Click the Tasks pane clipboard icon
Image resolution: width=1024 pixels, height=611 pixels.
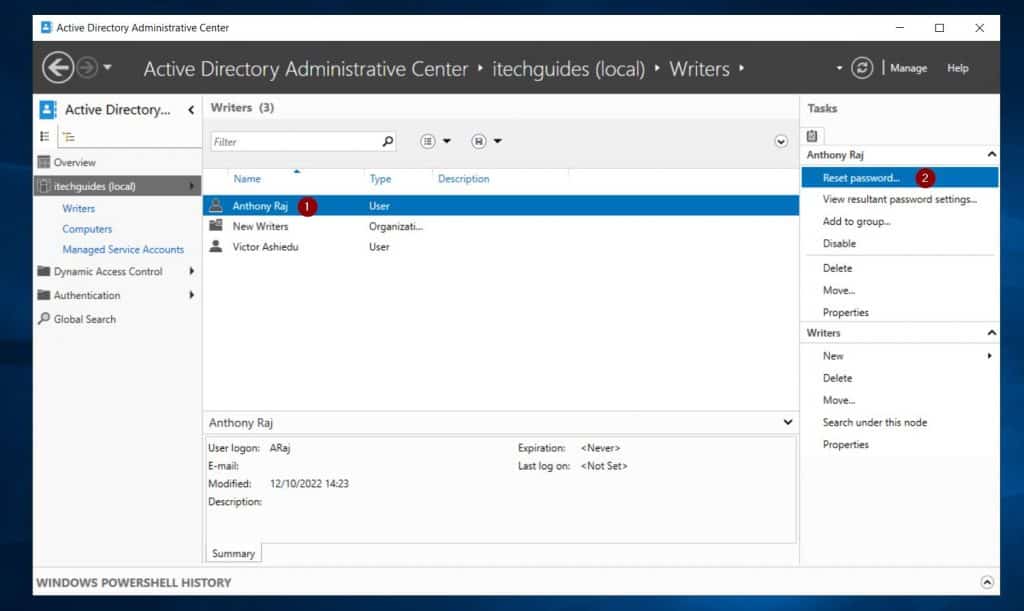[812, 136]
